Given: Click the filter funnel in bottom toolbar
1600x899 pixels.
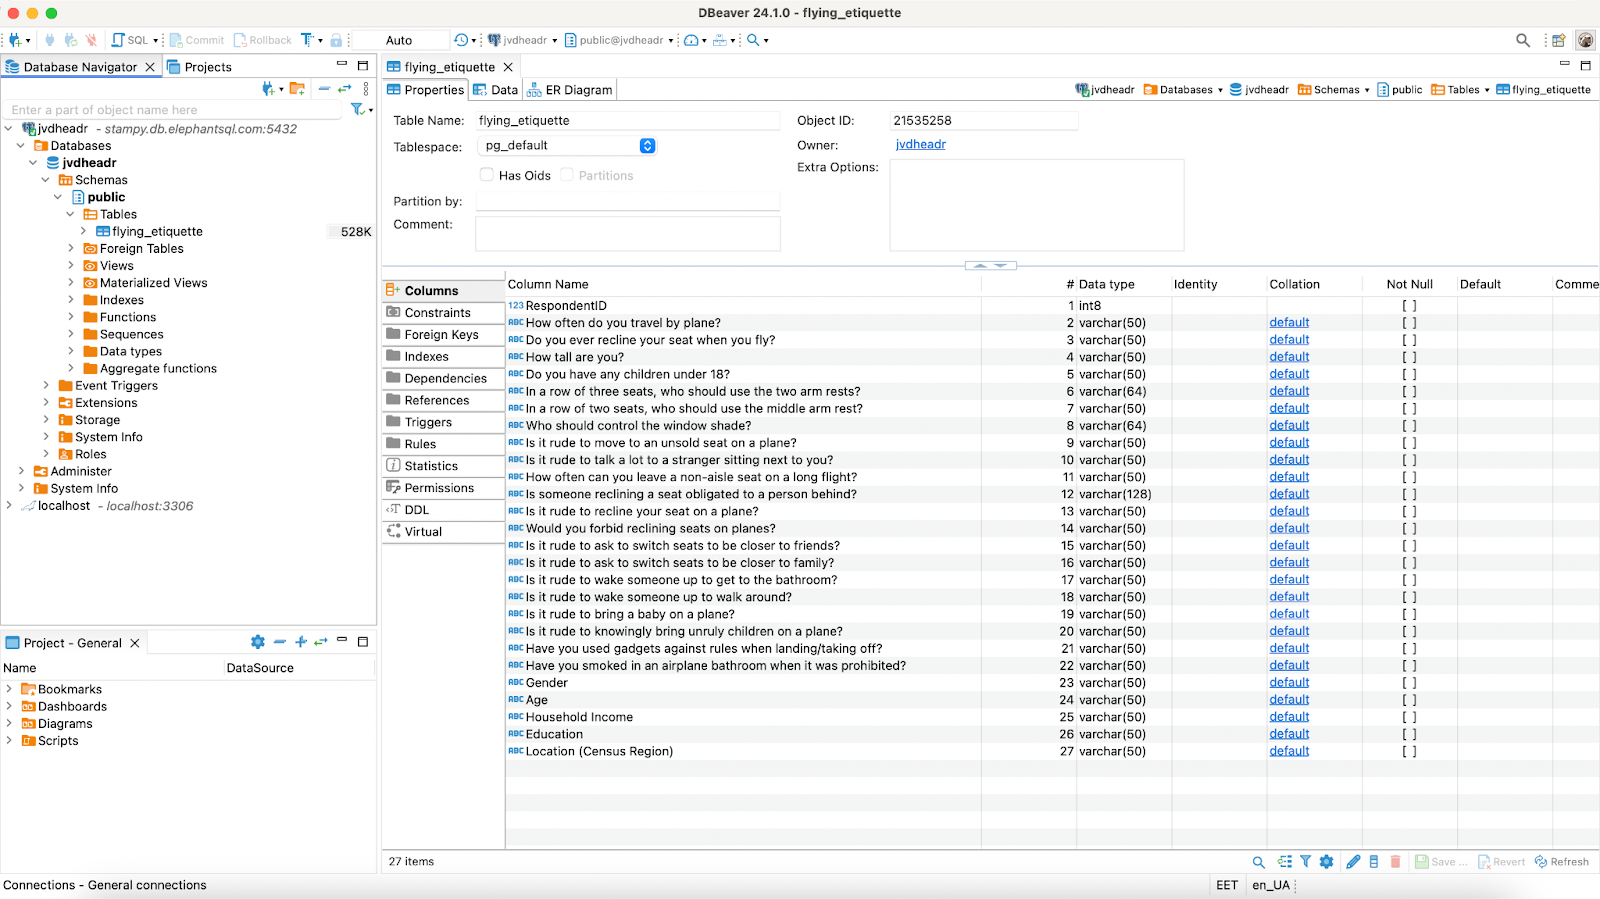Looking at the screenshot, I should 1306,861.
